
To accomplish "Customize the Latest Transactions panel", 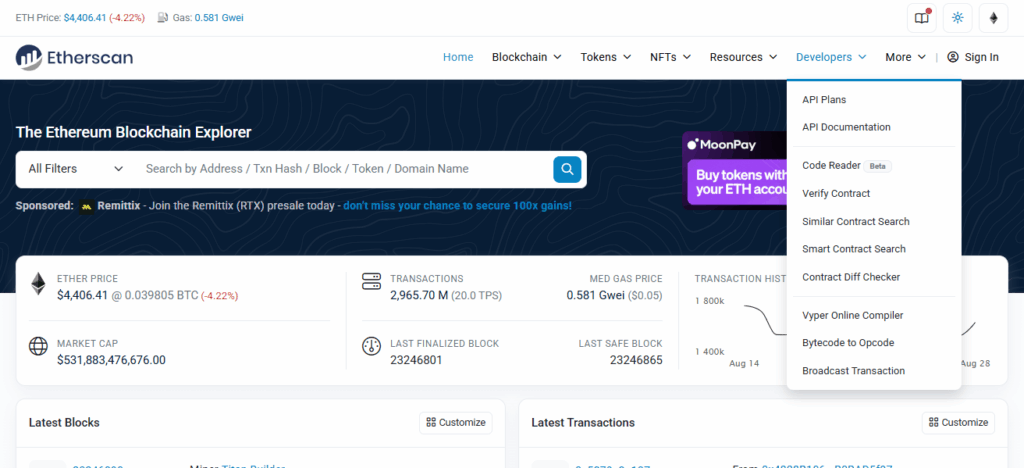I will (x=958, y=423).
